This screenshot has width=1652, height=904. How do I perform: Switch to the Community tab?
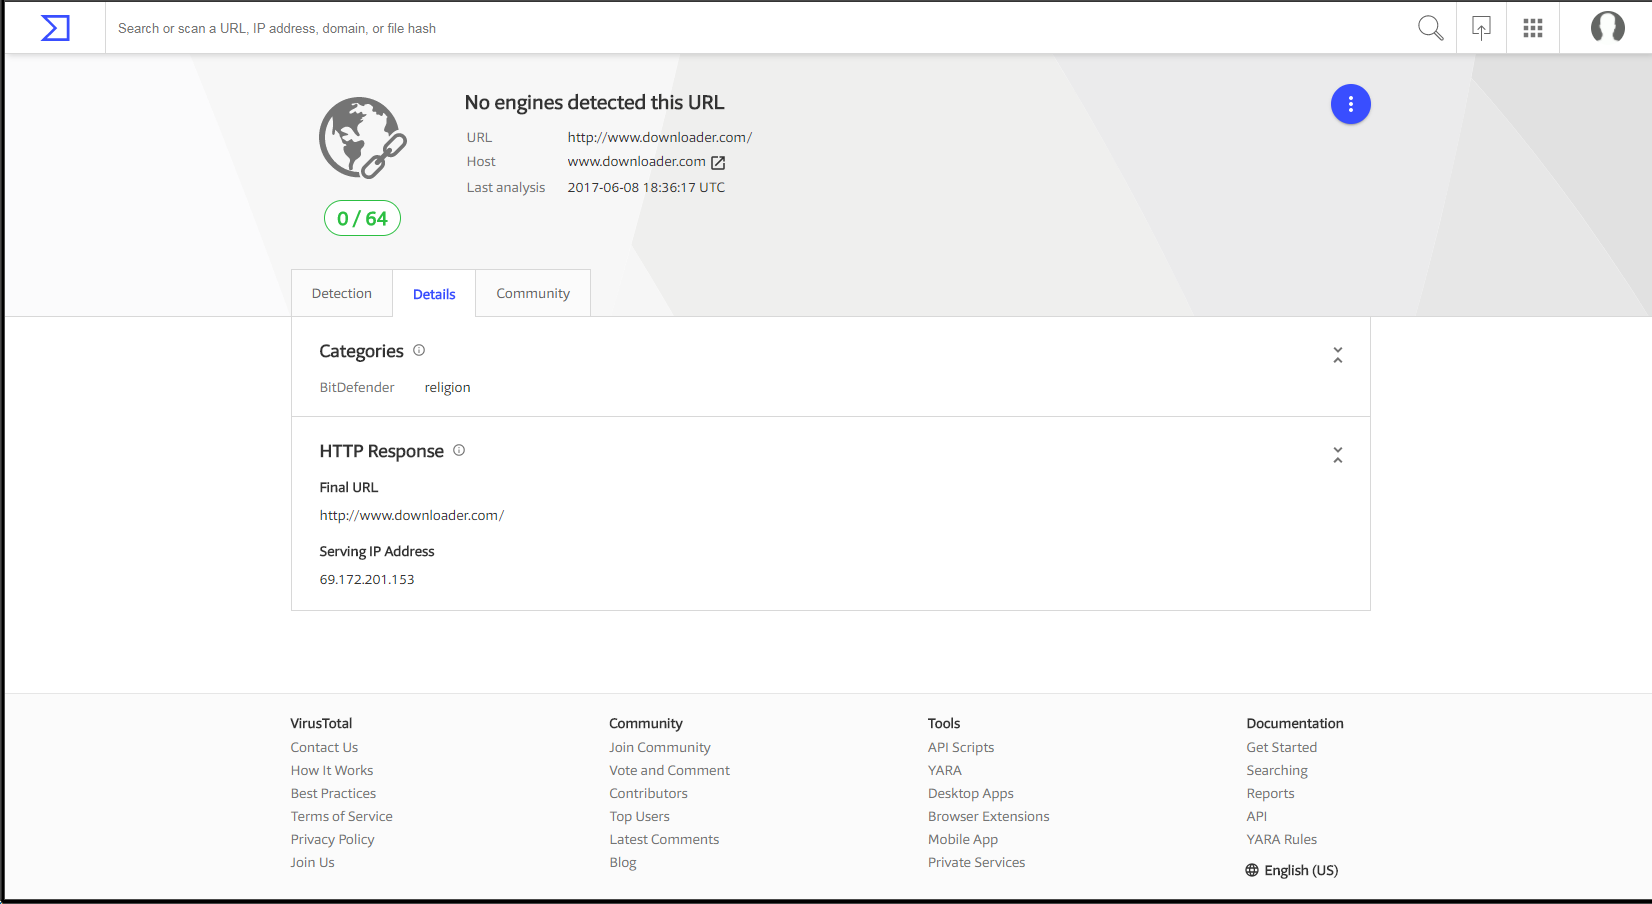(532, 293)
